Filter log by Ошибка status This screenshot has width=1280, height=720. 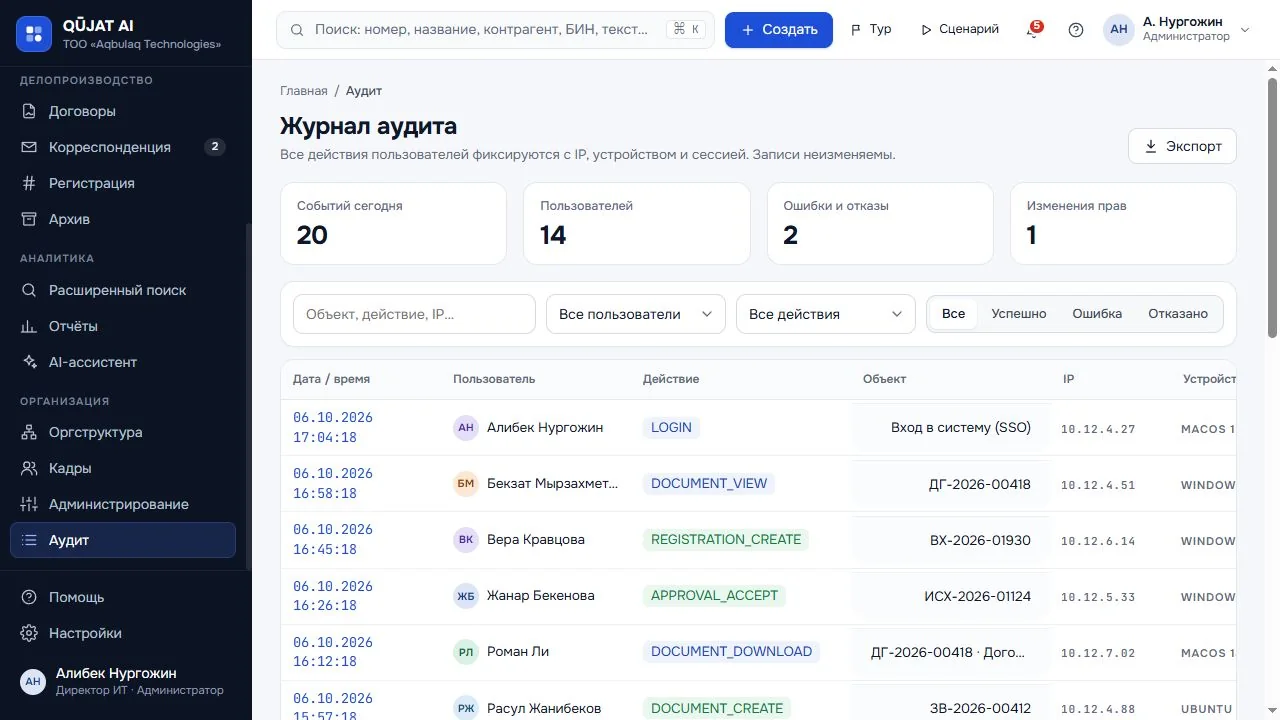coord(1097,314)
